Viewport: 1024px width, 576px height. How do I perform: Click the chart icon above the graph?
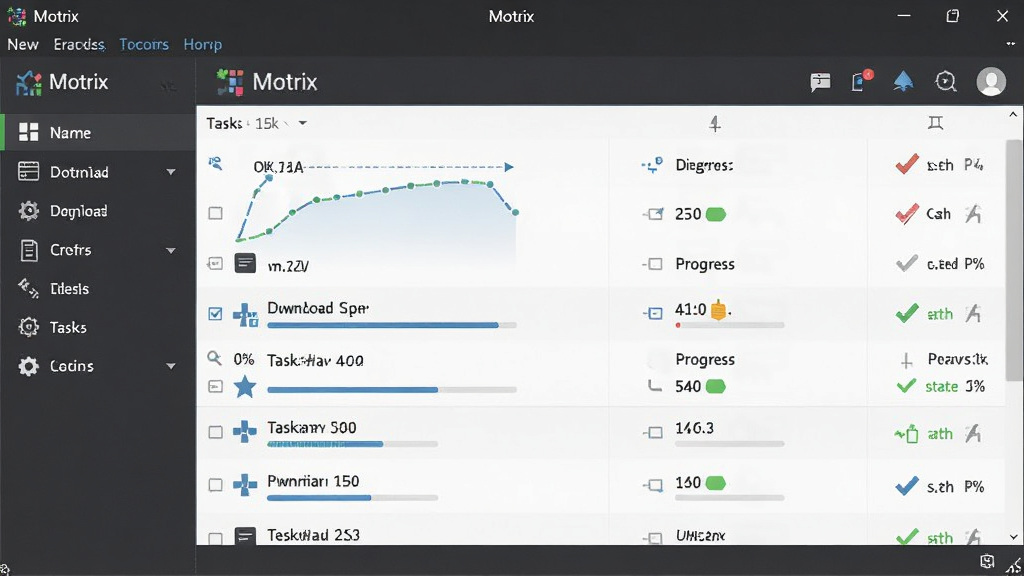click(x=215, y=163)
